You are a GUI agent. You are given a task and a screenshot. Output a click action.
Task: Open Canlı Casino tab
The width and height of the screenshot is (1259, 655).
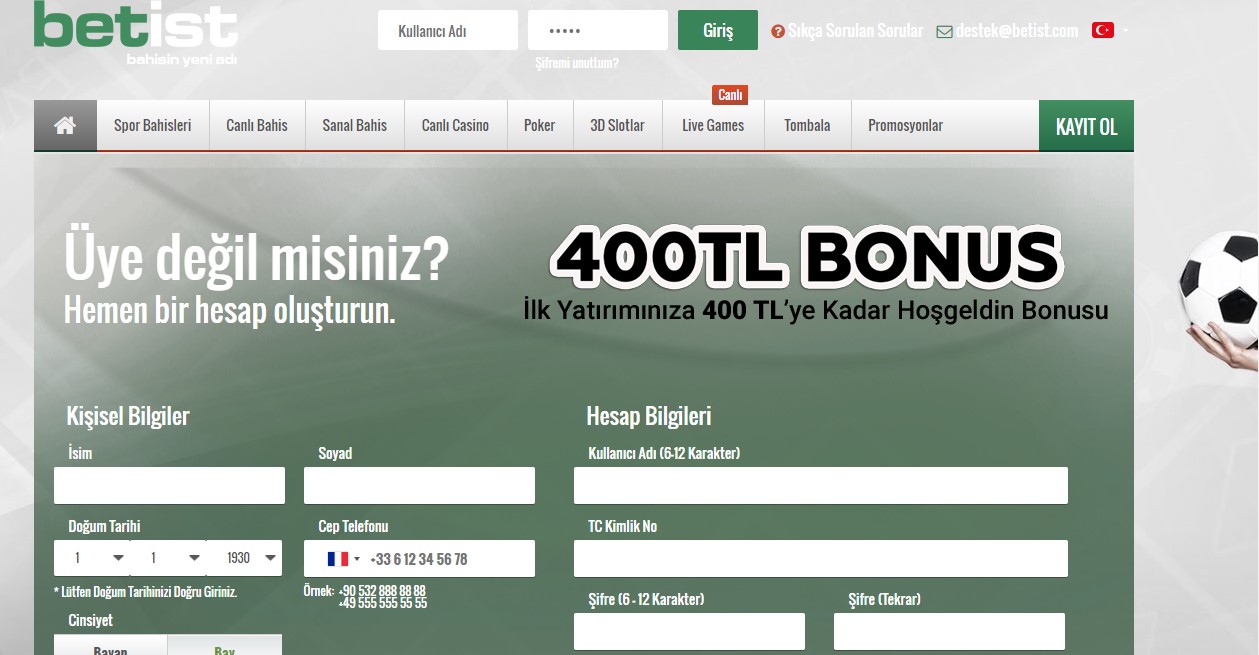[455, 125]
